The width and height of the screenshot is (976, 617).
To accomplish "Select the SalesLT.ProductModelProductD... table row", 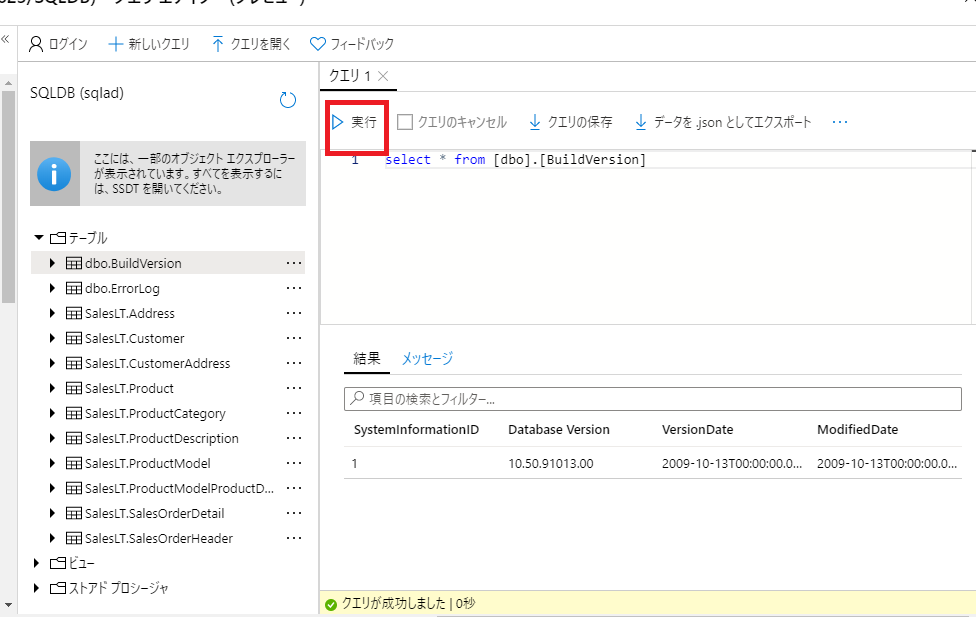I will [x=168, y=488].
